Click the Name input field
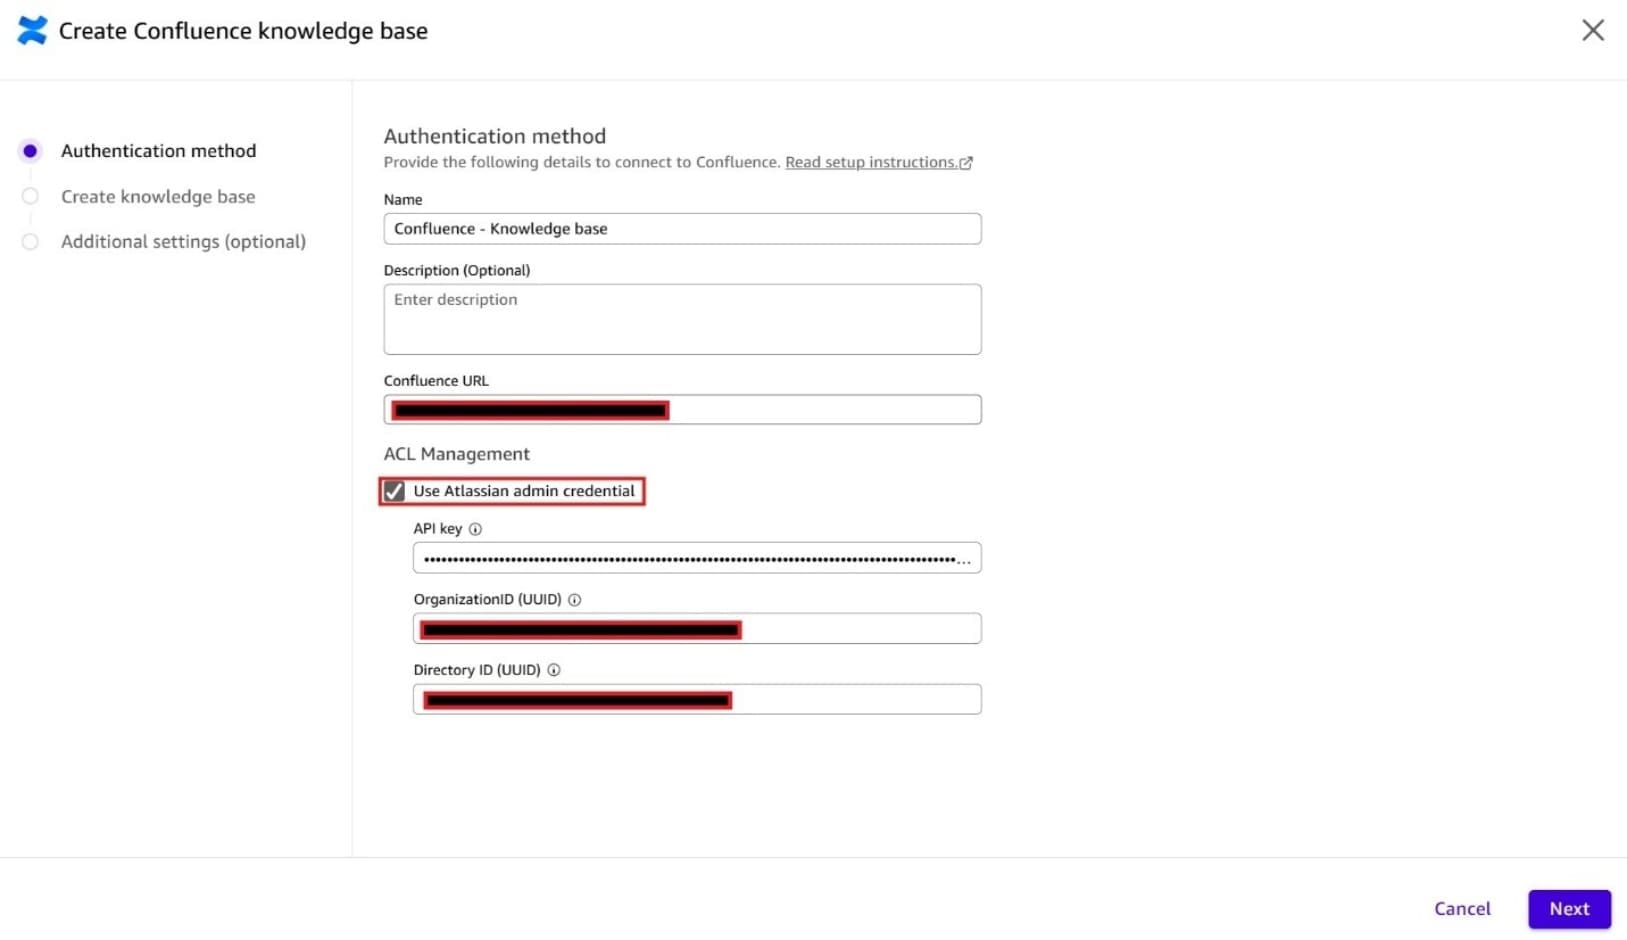Viewport: 1627px width, 940px height. 682,228
